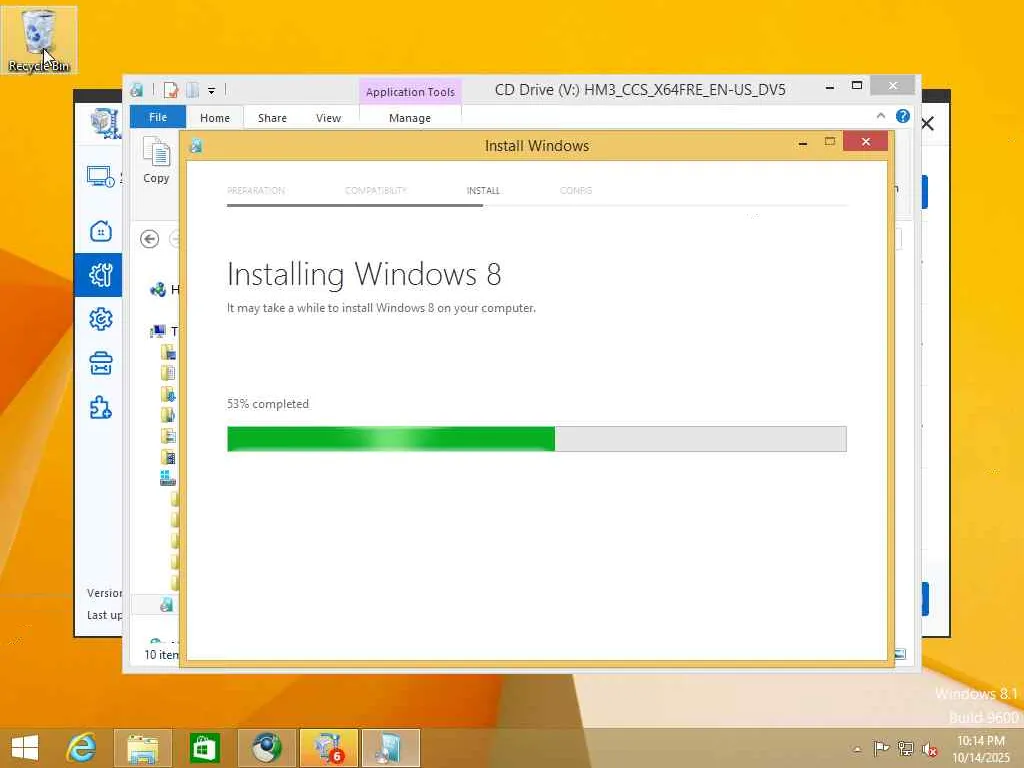Image resolution: width=1024 pixels, height=768 pixels.
Task: Click the background app logo icon
Action: pos(106,123)
